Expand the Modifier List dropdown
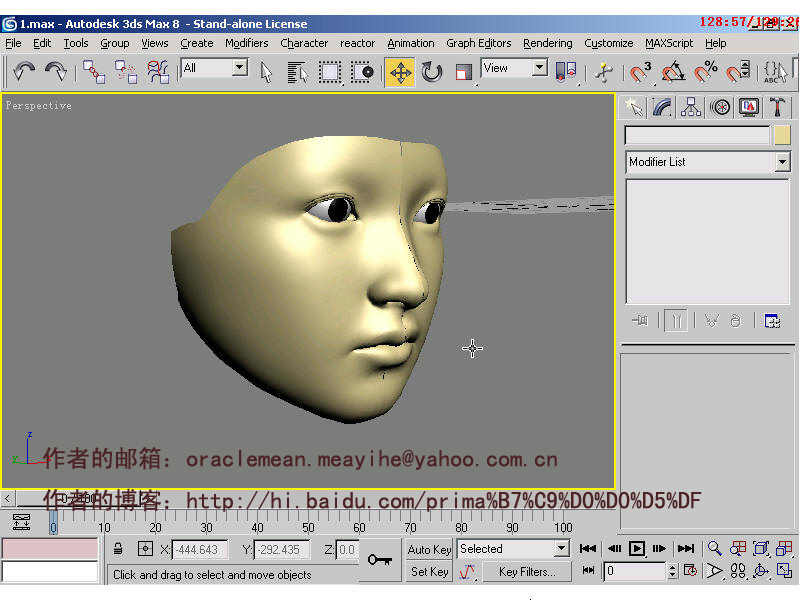 click(708, 162)
